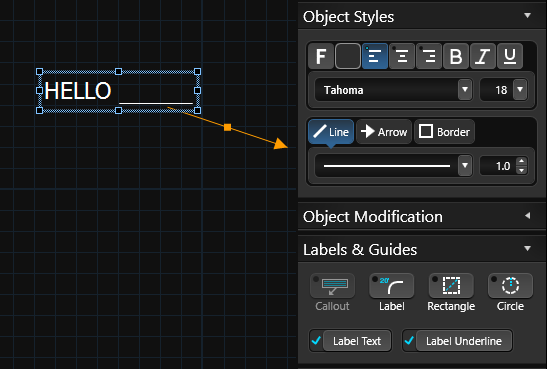Toggle the Label Underline checkbox
The height and width of the screenshot is (369, 547).
pyautogui.click(x=409, y=340)
